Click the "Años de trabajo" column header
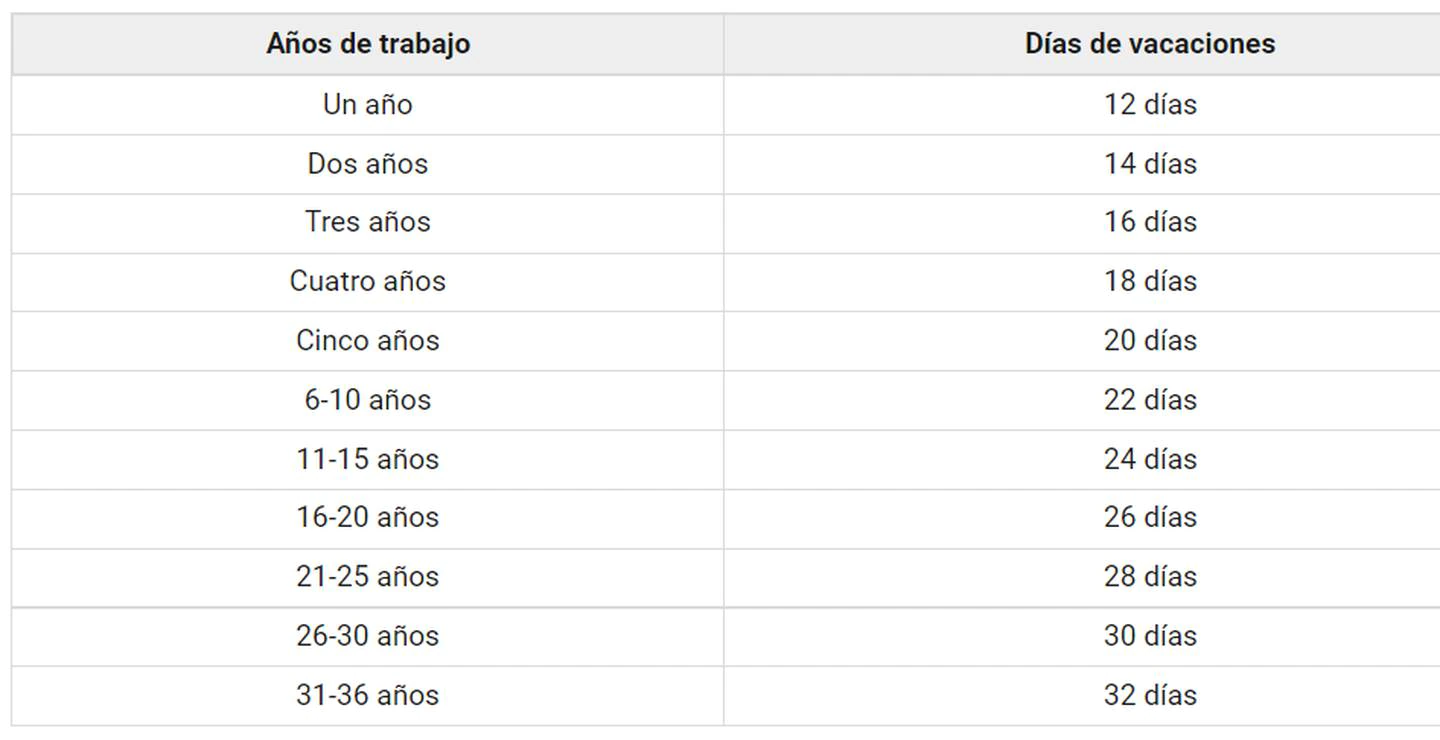 pos(368,44)
